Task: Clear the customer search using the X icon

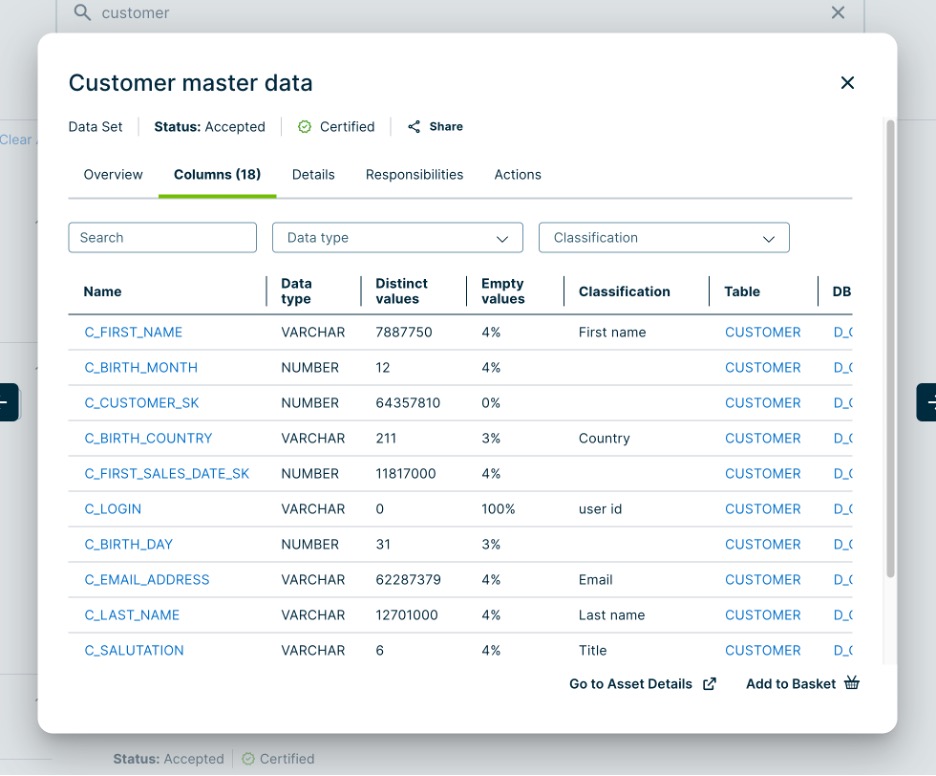Action: pyautogui.click(x=838, y=12)
